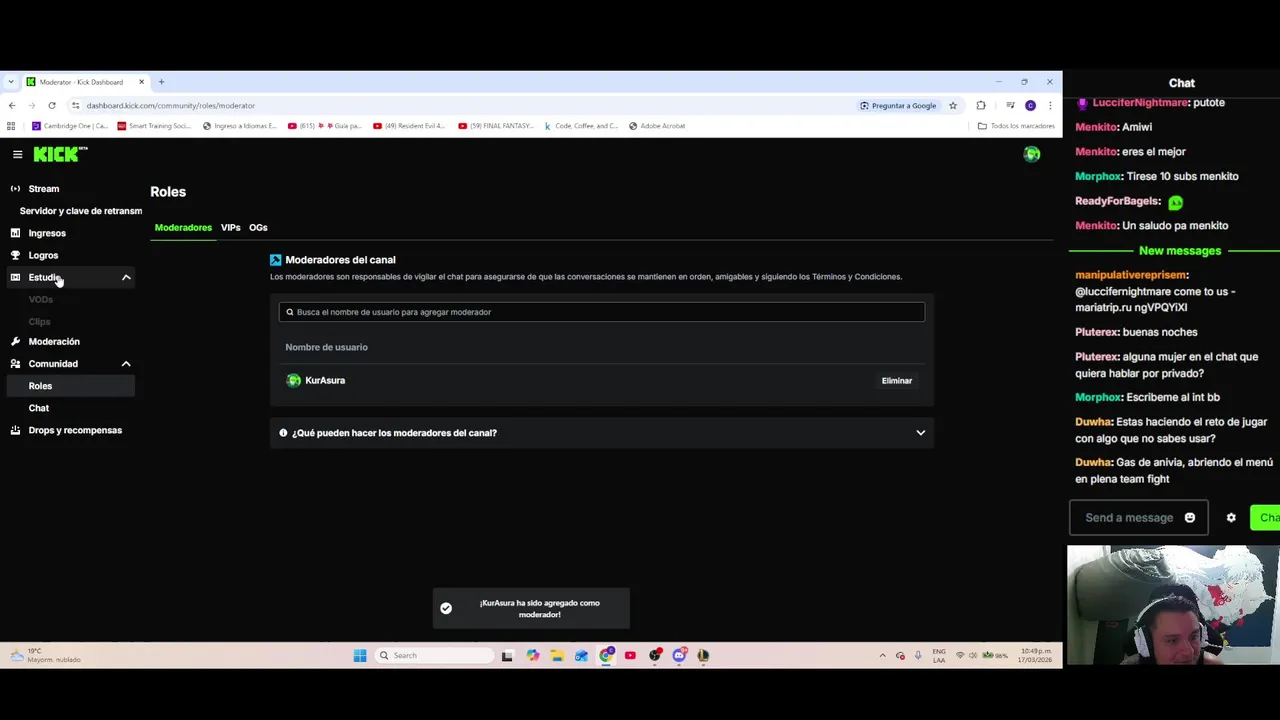The width and height of the screenshot is (1280, 720).
Task: Click the green Chat send button
Action: coord(1266,518)
